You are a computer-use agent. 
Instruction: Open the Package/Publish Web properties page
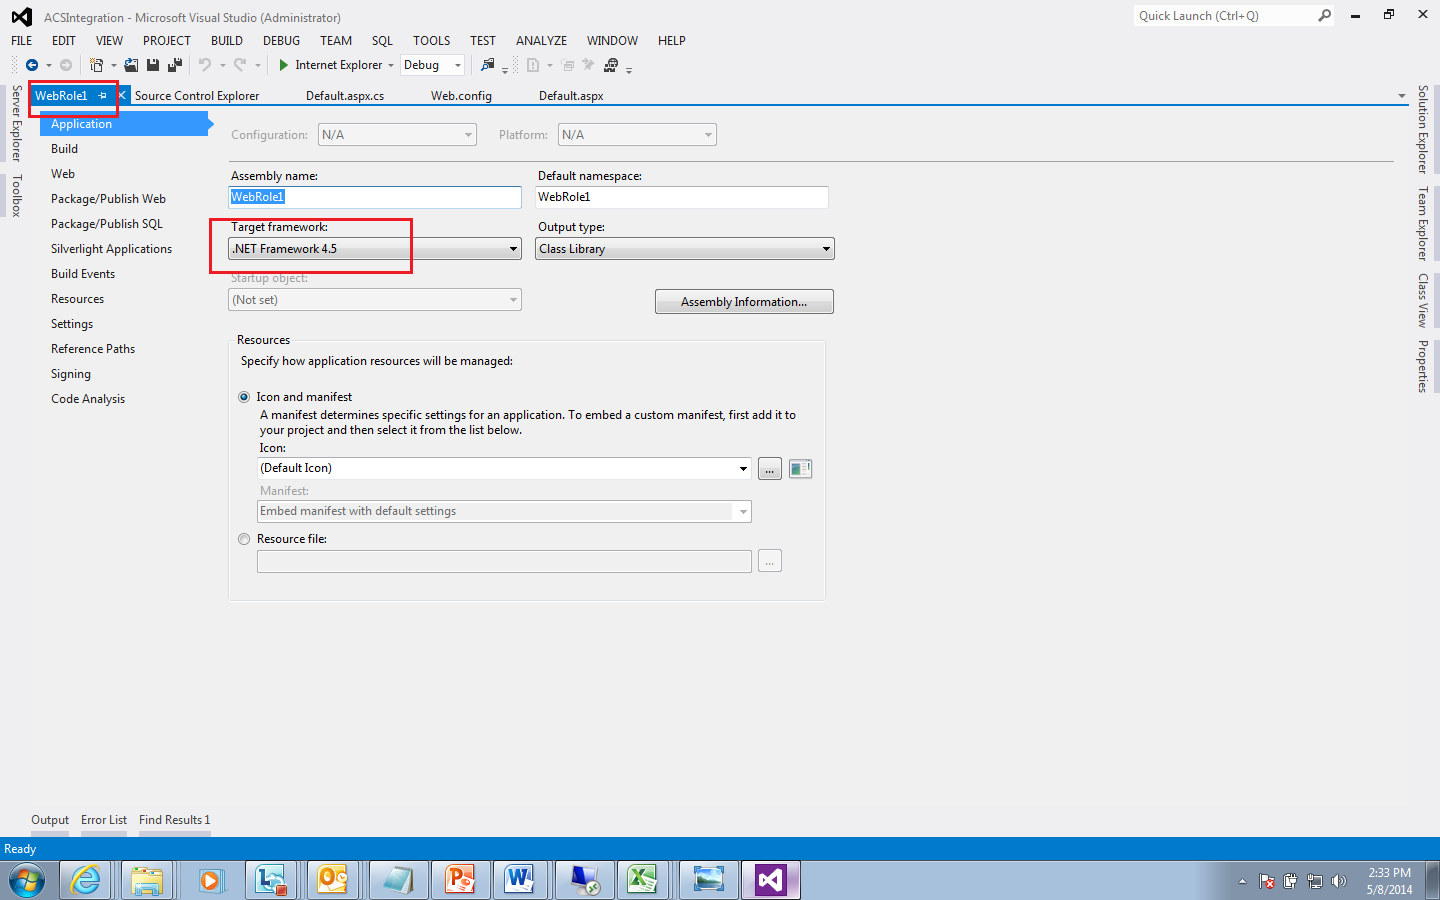click(108, 199)
